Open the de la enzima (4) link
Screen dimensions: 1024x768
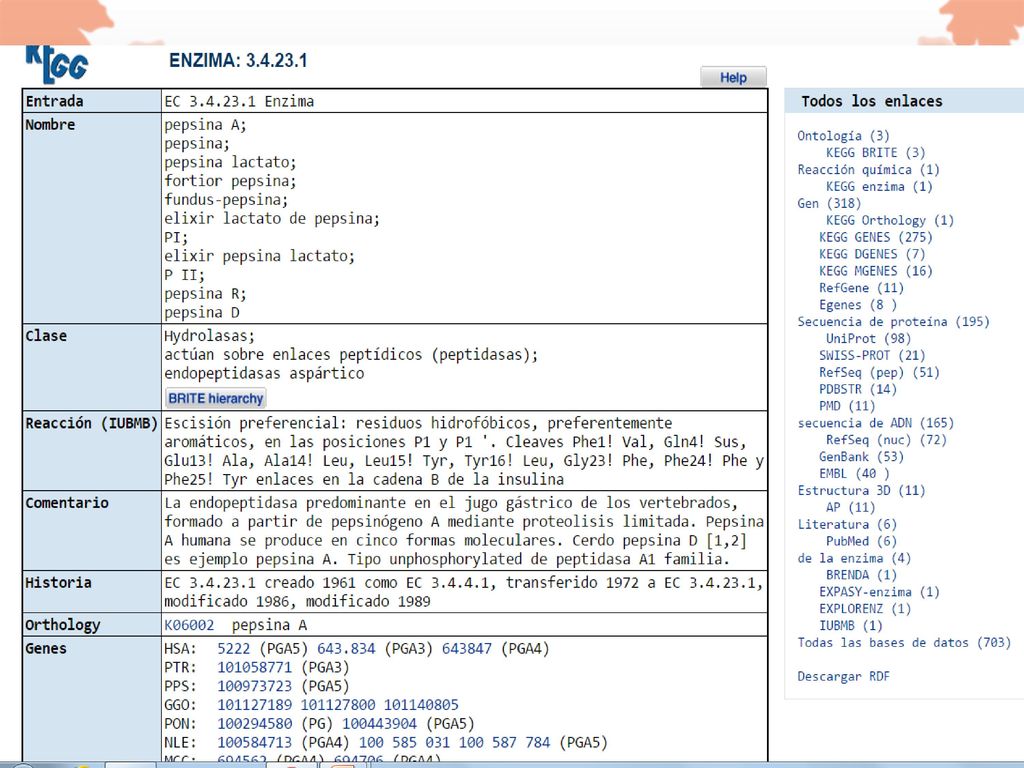pos(854,558)
